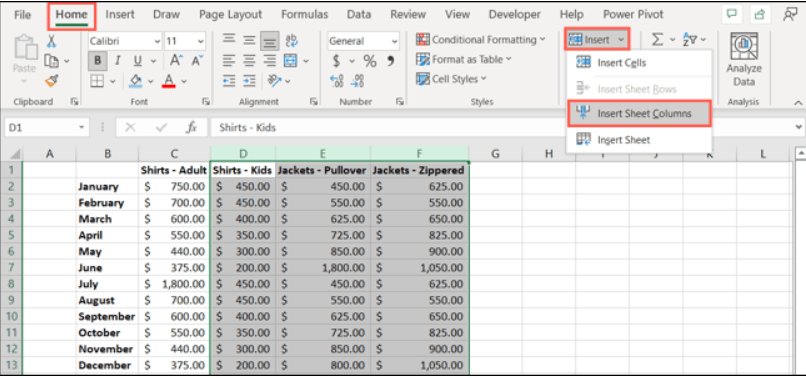Open the Power Pivot tab

(x=633, y=15)
